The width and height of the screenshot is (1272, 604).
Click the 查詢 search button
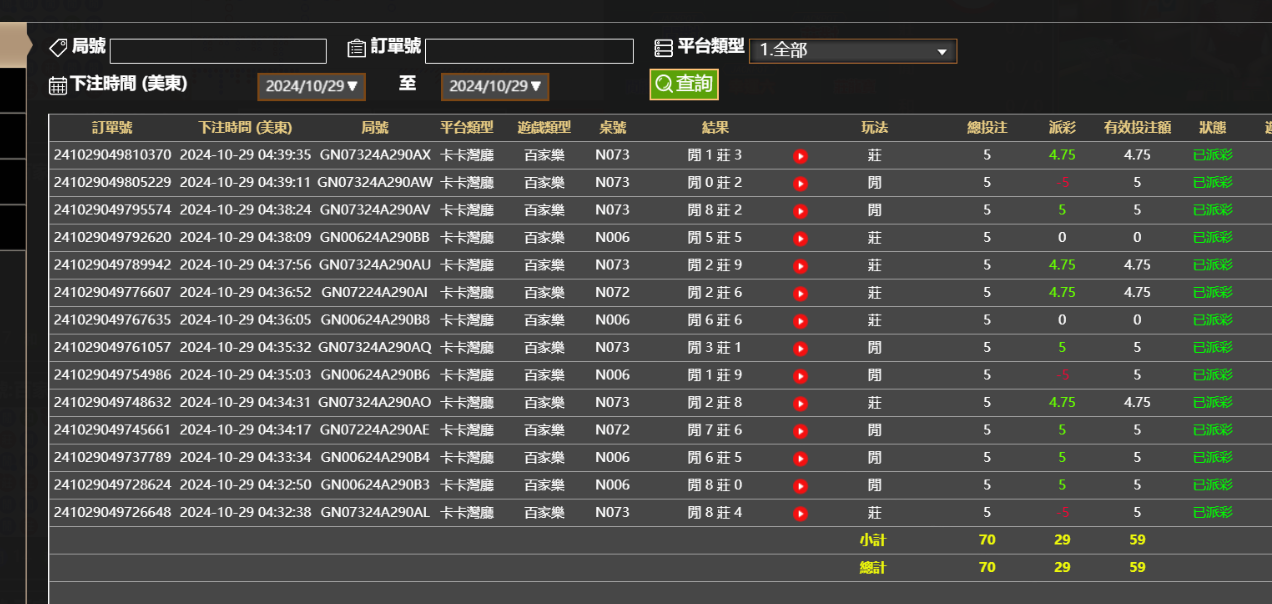683,84
